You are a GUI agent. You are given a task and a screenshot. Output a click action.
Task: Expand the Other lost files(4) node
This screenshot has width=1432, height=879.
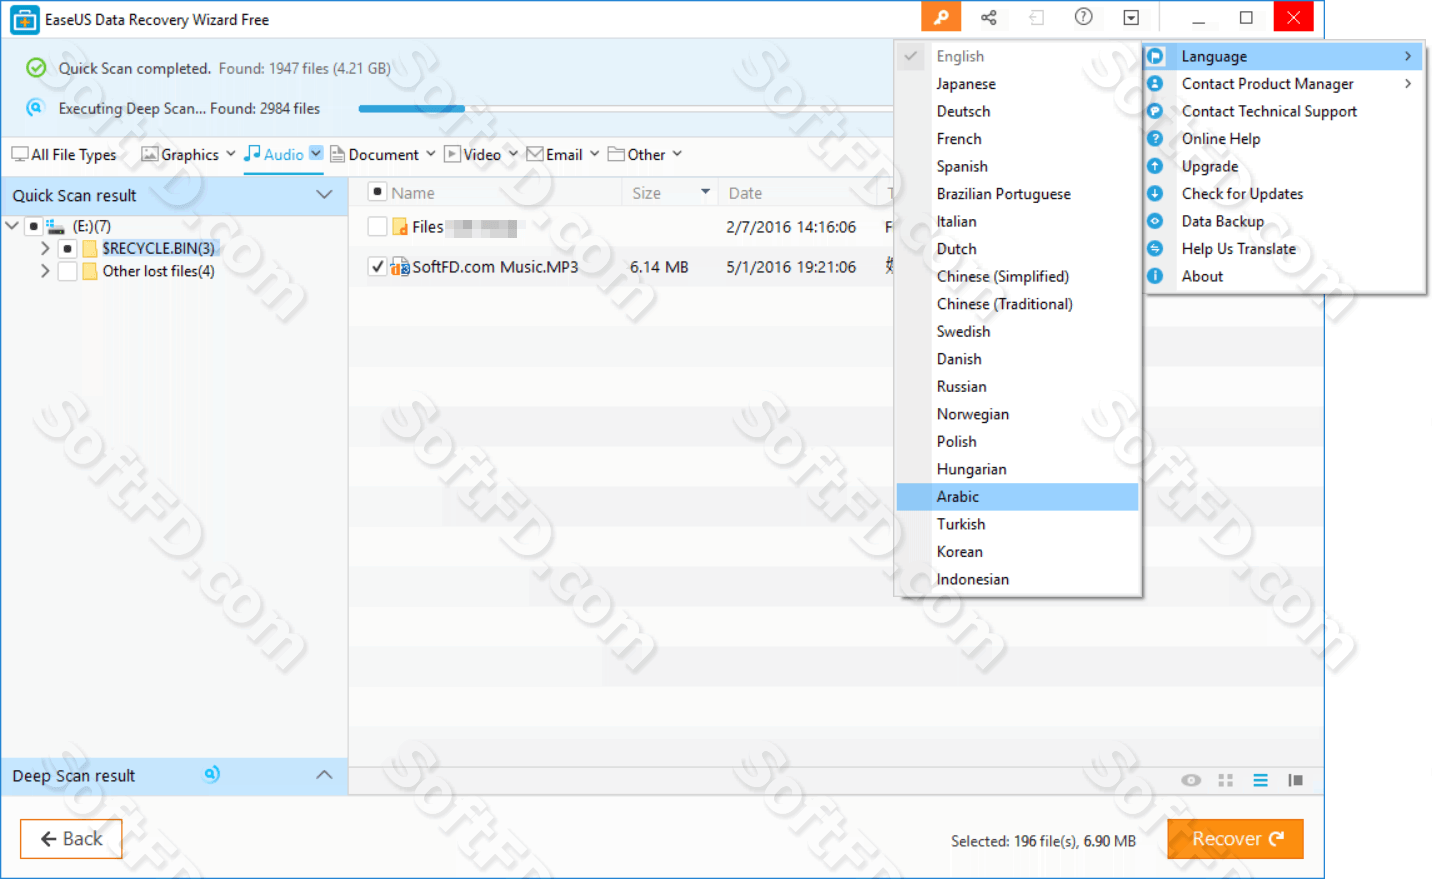45,271
